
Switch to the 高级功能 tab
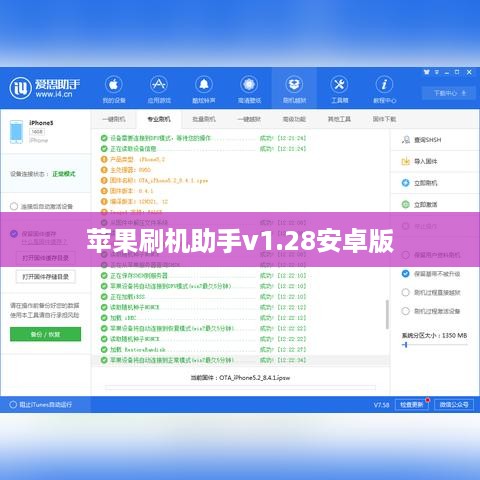(x=294, y=119)
